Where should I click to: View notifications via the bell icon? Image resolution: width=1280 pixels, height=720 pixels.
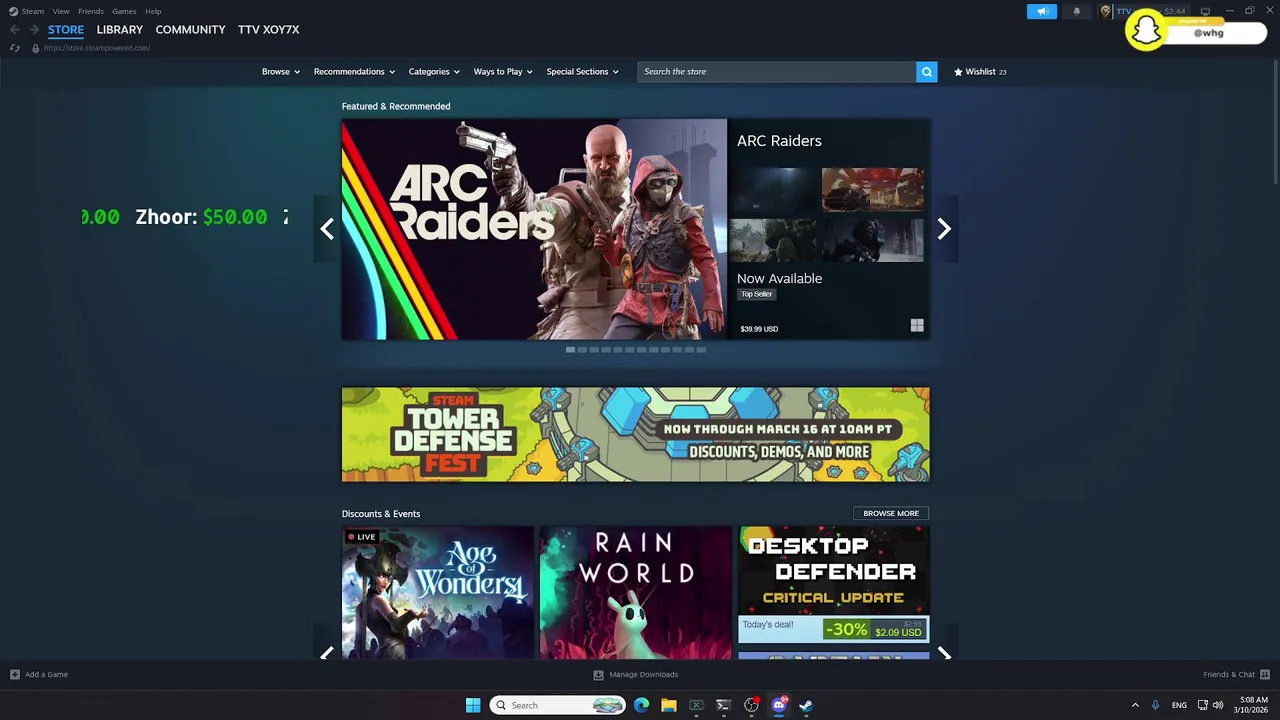coord(1077,12)
